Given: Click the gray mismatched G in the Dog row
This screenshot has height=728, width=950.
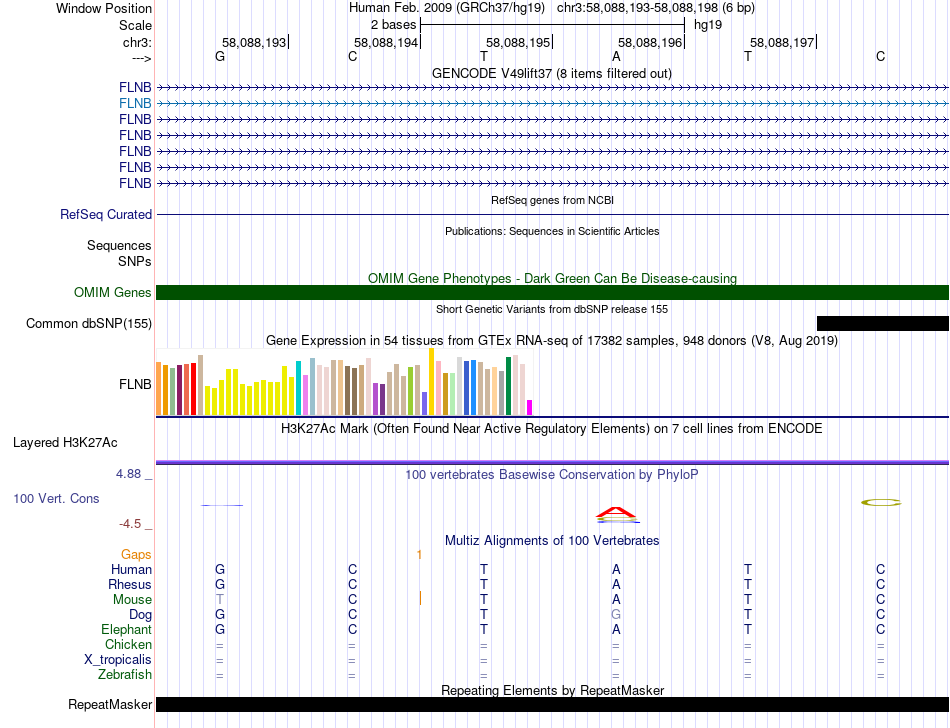Looking at the screenshot, I should coord(616,615).
